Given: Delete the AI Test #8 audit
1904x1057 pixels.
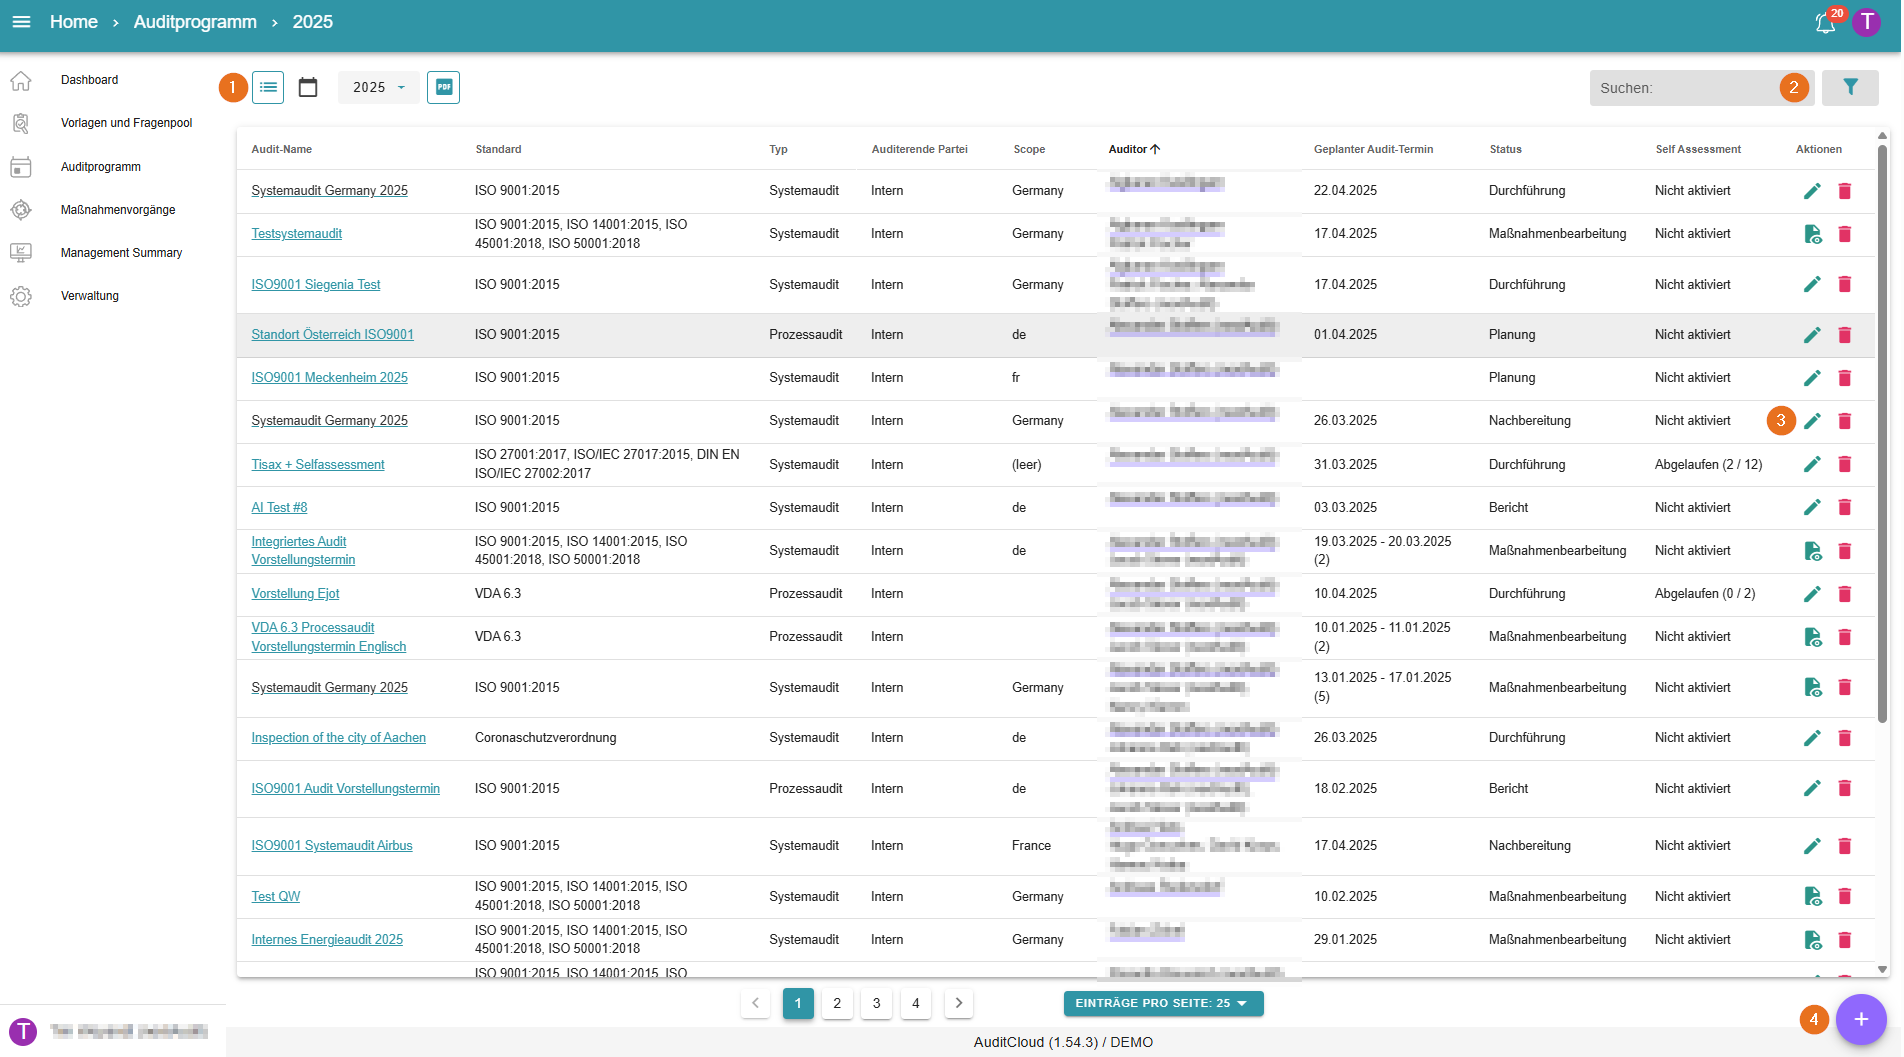Looking at the screenshot, I should [x=1844, y=508].
